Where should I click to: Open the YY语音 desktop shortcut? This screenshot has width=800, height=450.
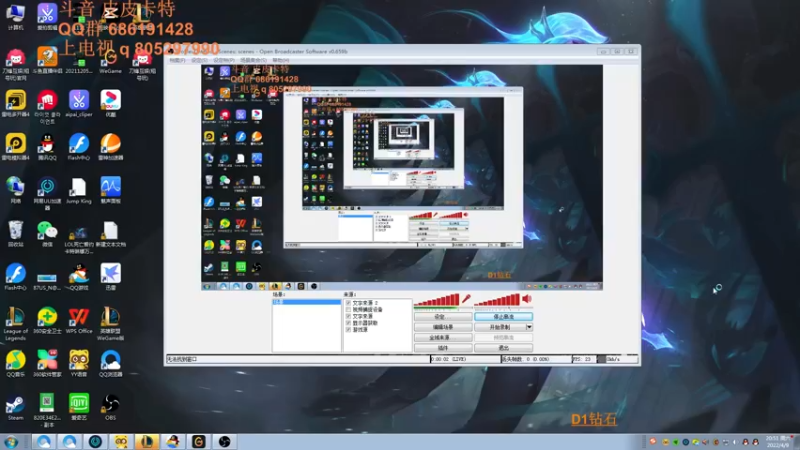[x=79, y=364]
